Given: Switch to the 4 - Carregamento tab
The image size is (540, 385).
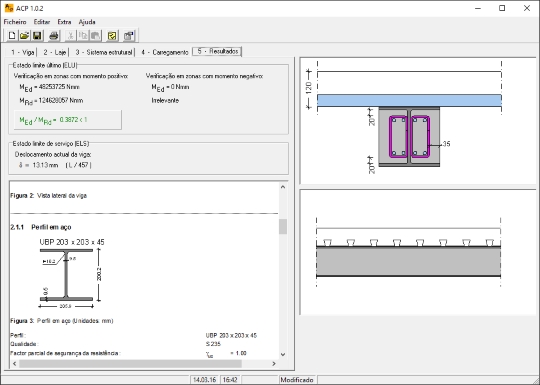Looking at the screenshot, I should 164,52.
